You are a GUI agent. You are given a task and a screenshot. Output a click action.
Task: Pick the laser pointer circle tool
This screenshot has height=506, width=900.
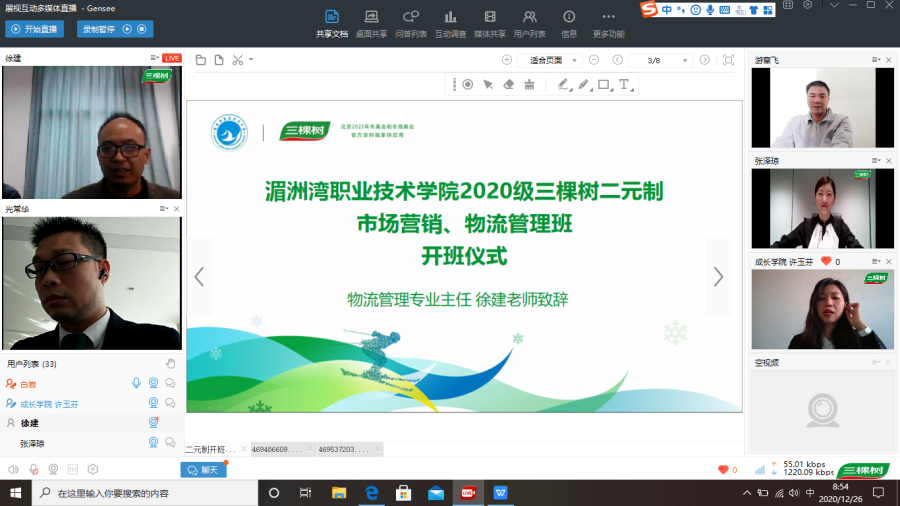coord(467,85)
